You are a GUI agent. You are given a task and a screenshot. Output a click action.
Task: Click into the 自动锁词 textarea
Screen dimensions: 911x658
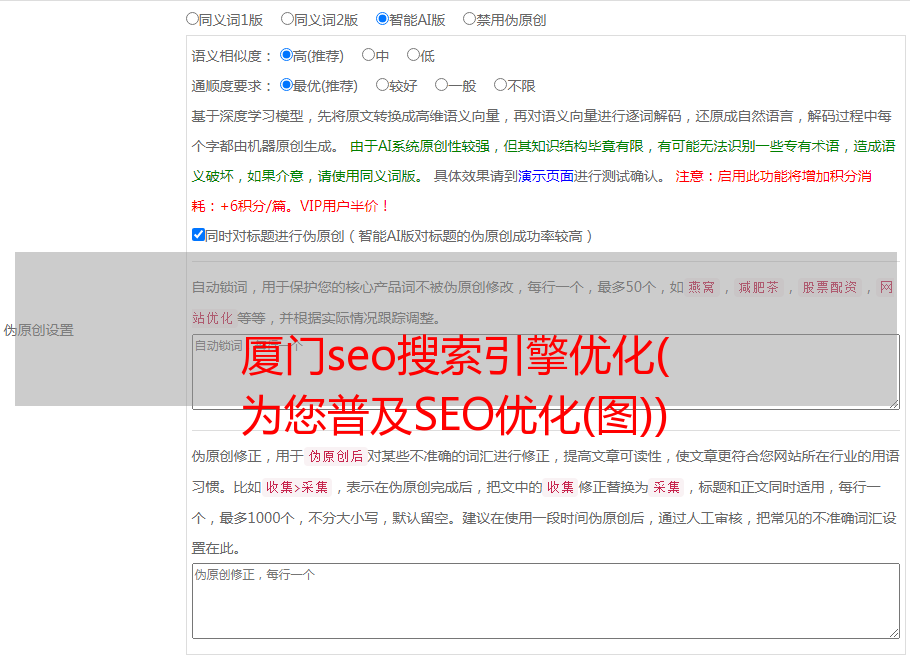[546, 372]
